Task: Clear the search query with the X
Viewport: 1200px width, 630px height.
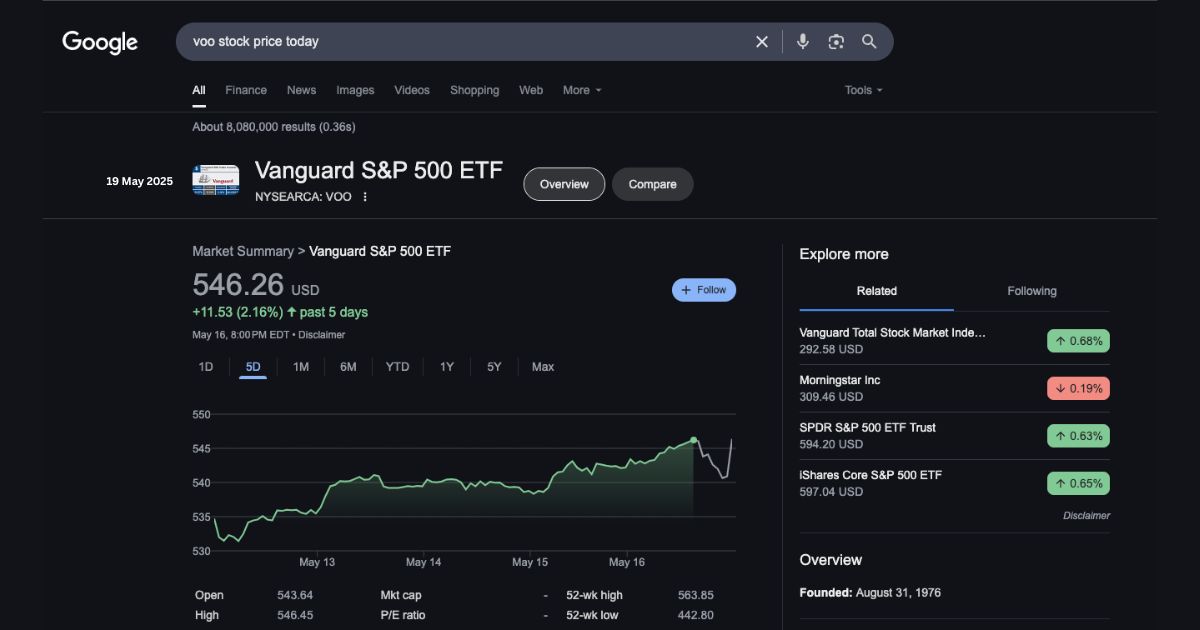Action: pyautogui.click(x=761, y=41)
